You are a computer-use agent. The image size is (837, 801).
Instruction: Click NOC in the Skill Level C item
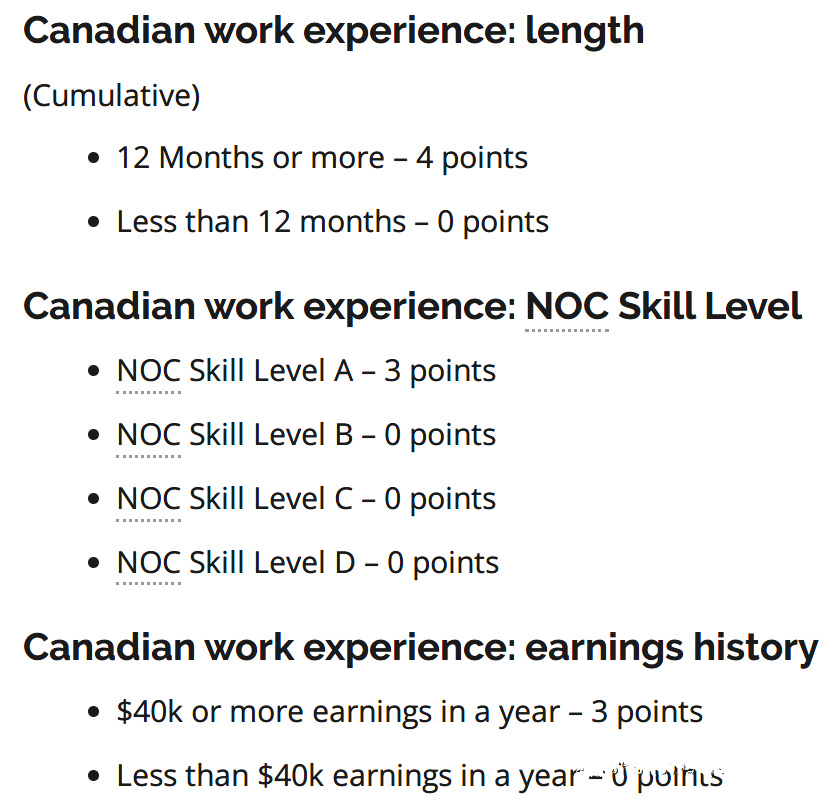148,498
